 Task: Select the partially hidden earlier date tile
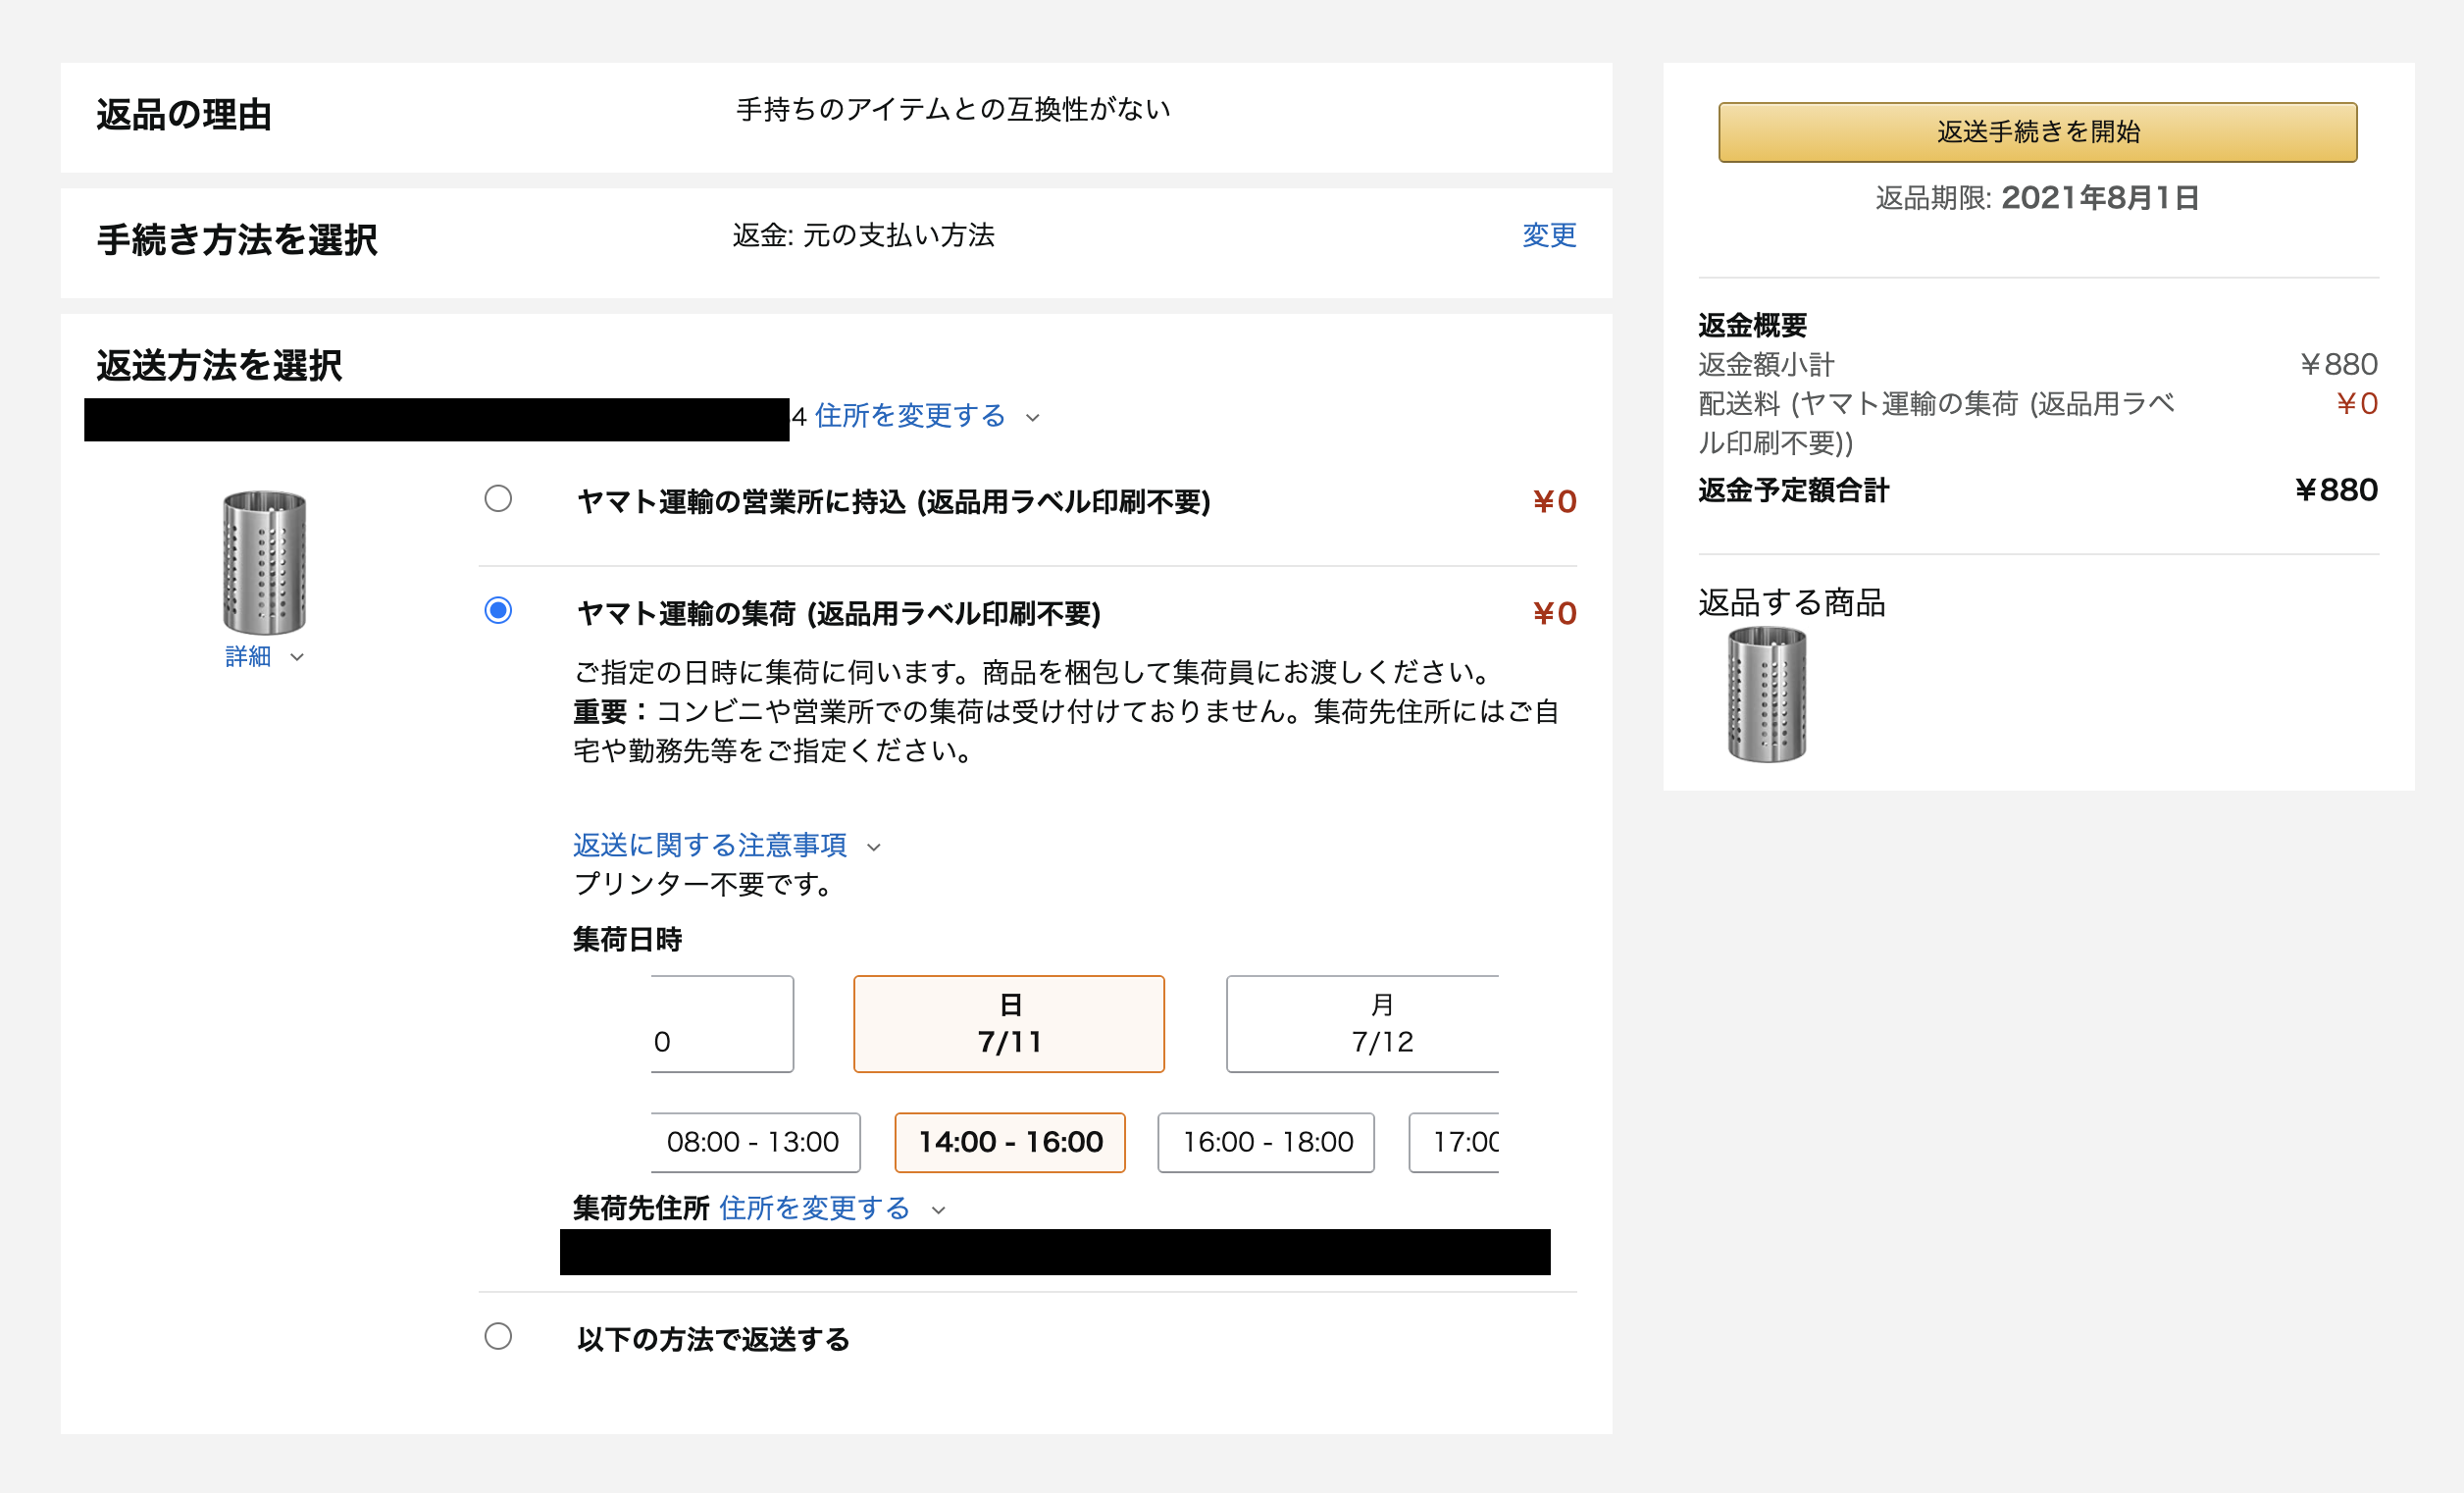(x=722, y=1024)
